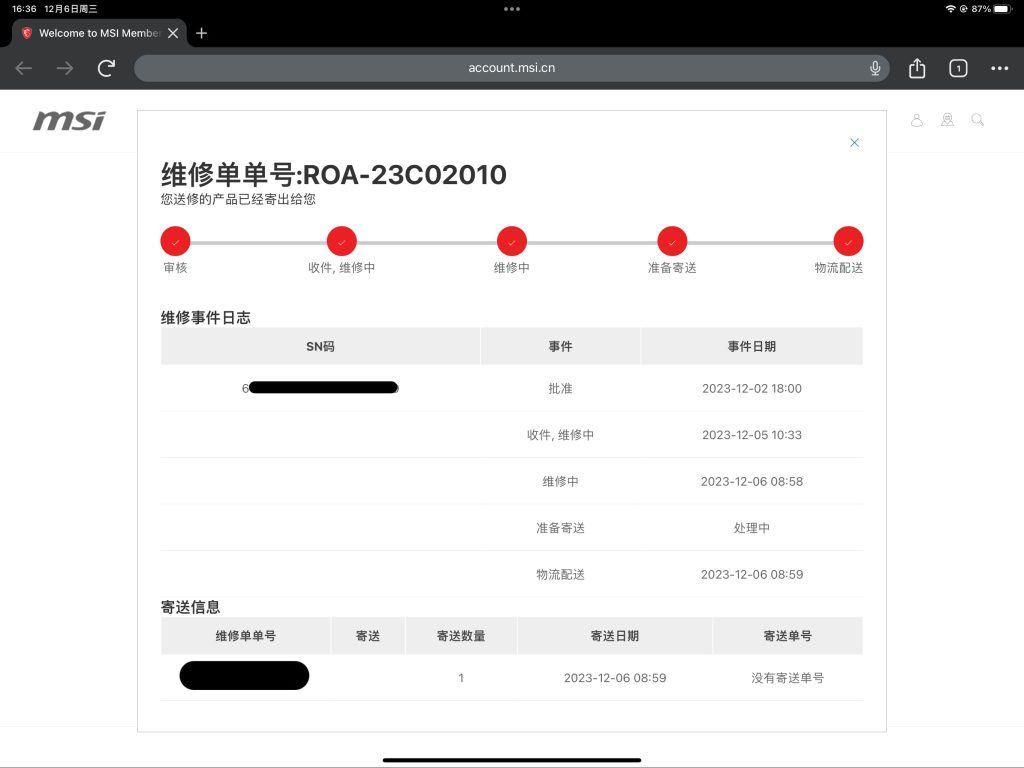Viewport: 1024px width, 768px height.
Task: Select the SN code row in the log table
Action: (x=320, y=388)
